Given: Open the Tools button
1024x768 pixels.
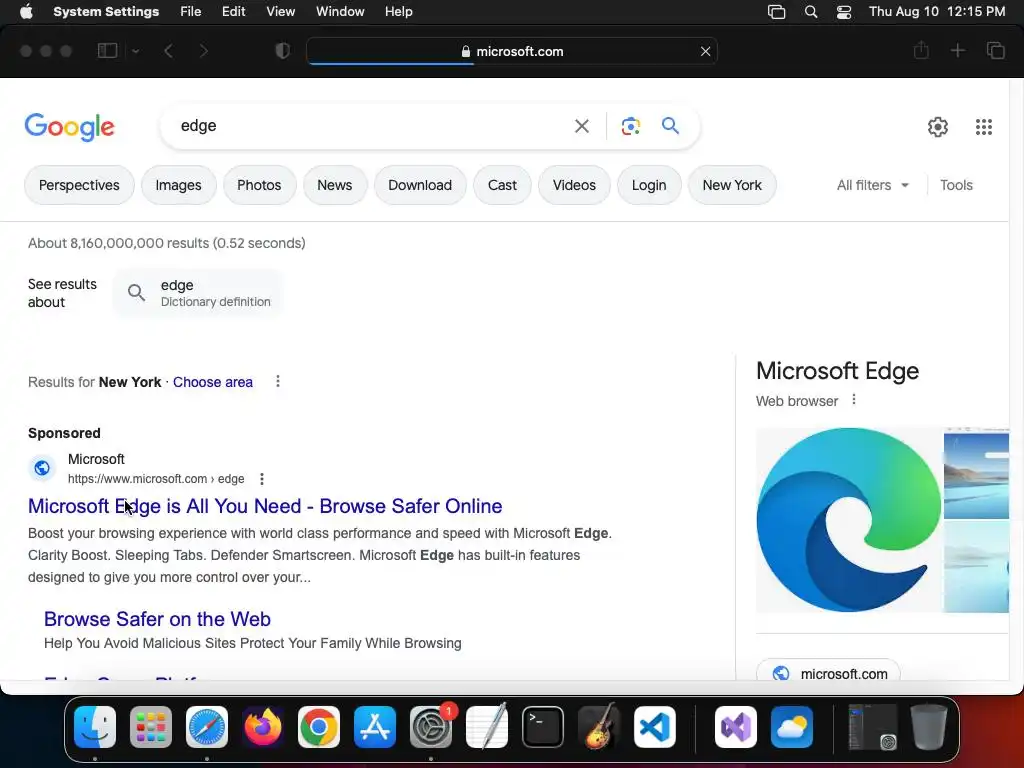Looking at the screenshot, I should (956, 185).
